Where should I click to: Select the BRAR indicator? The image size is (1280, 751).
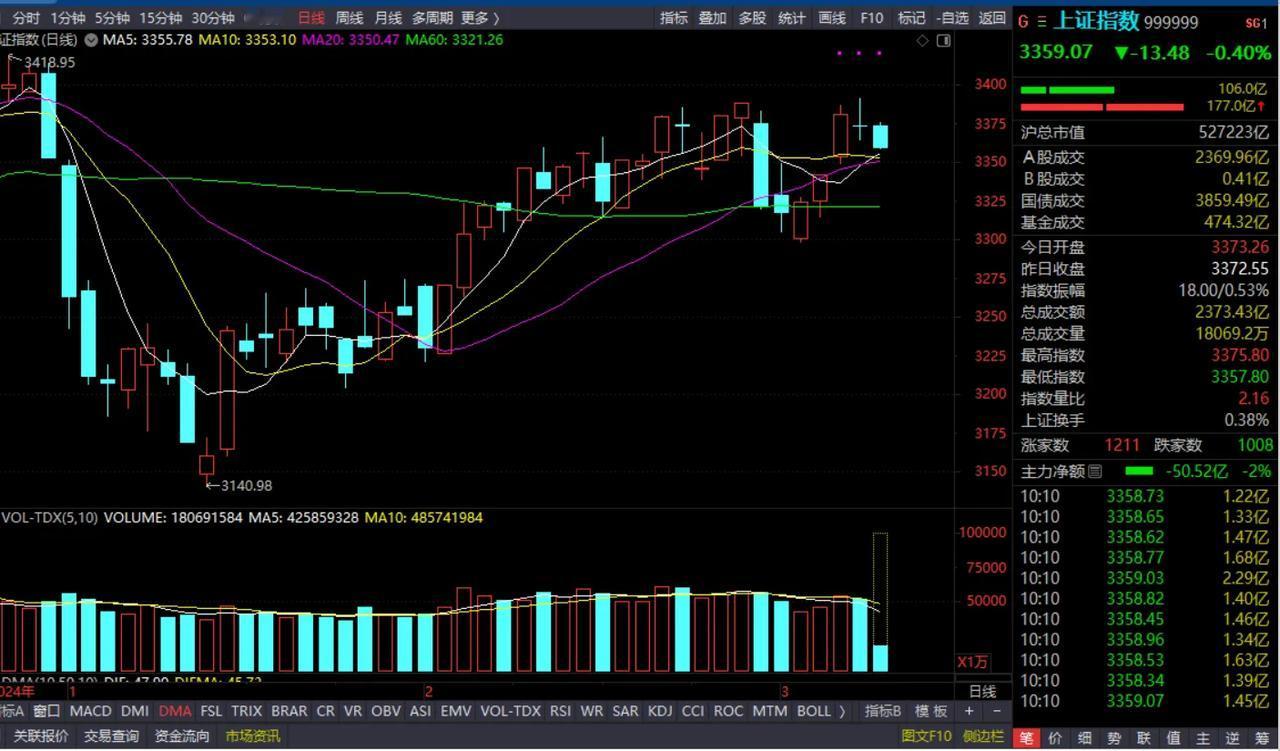[x=290, y=711]
